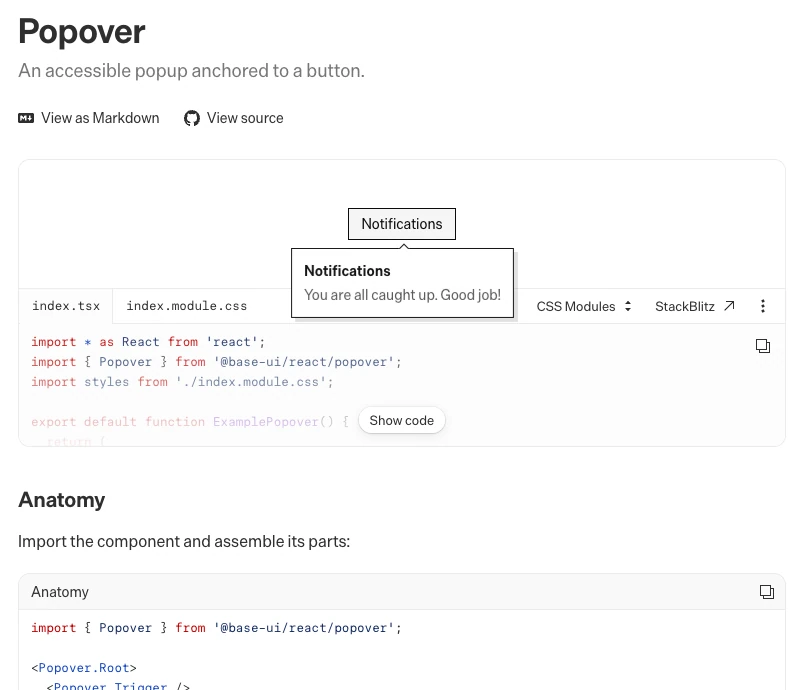
Task: Click the Popover page title
Action: point(82,32)
